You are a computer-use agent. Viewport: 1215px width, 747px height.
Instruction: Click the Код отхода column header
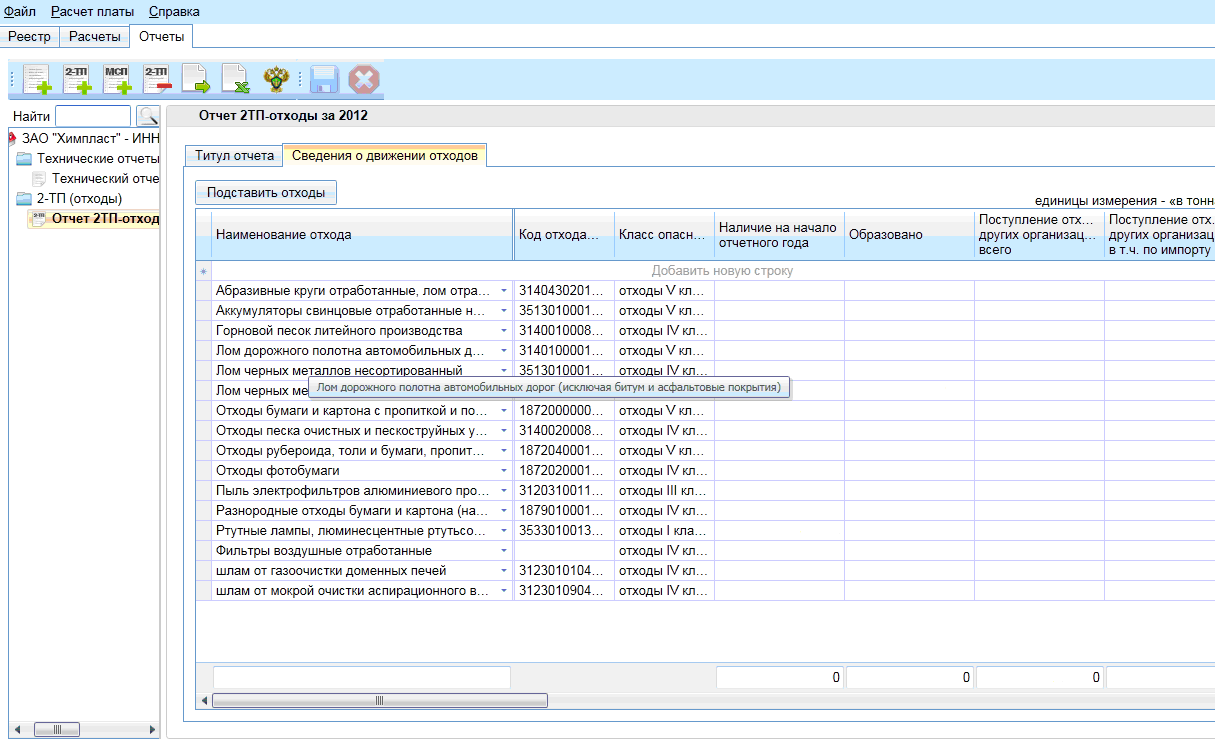tap(564, 235)
